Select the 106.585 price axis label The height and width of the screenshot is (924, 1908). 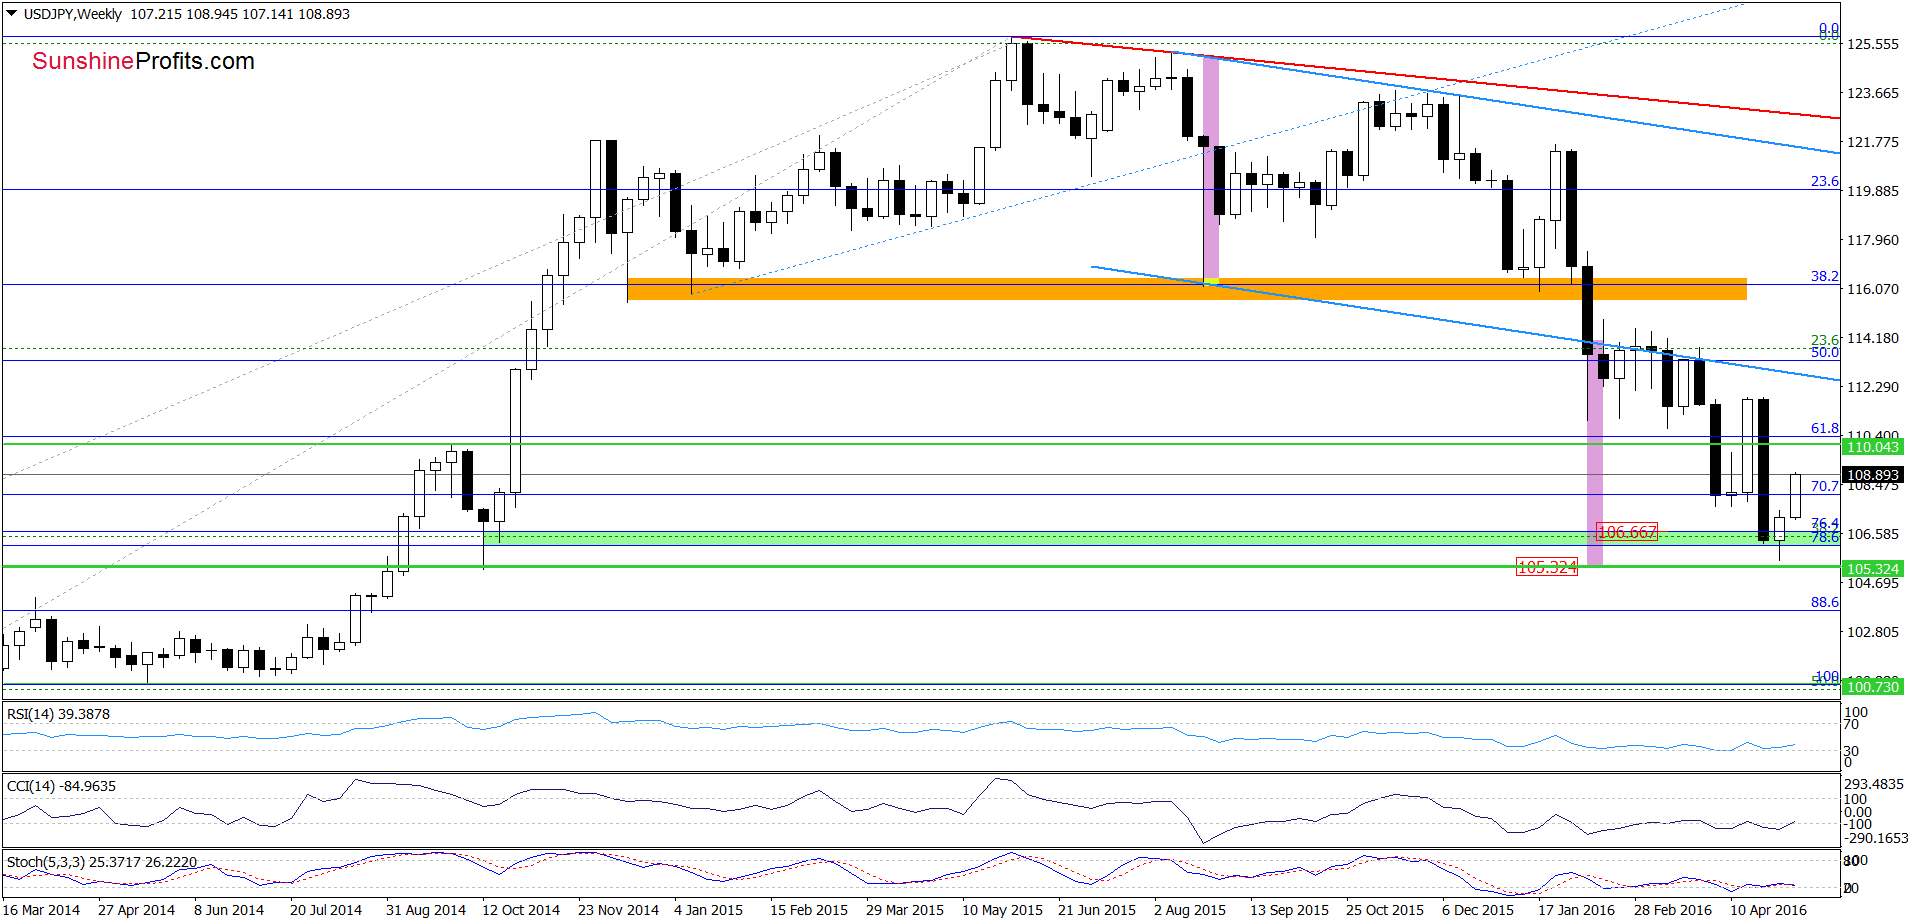(1872, 534)
